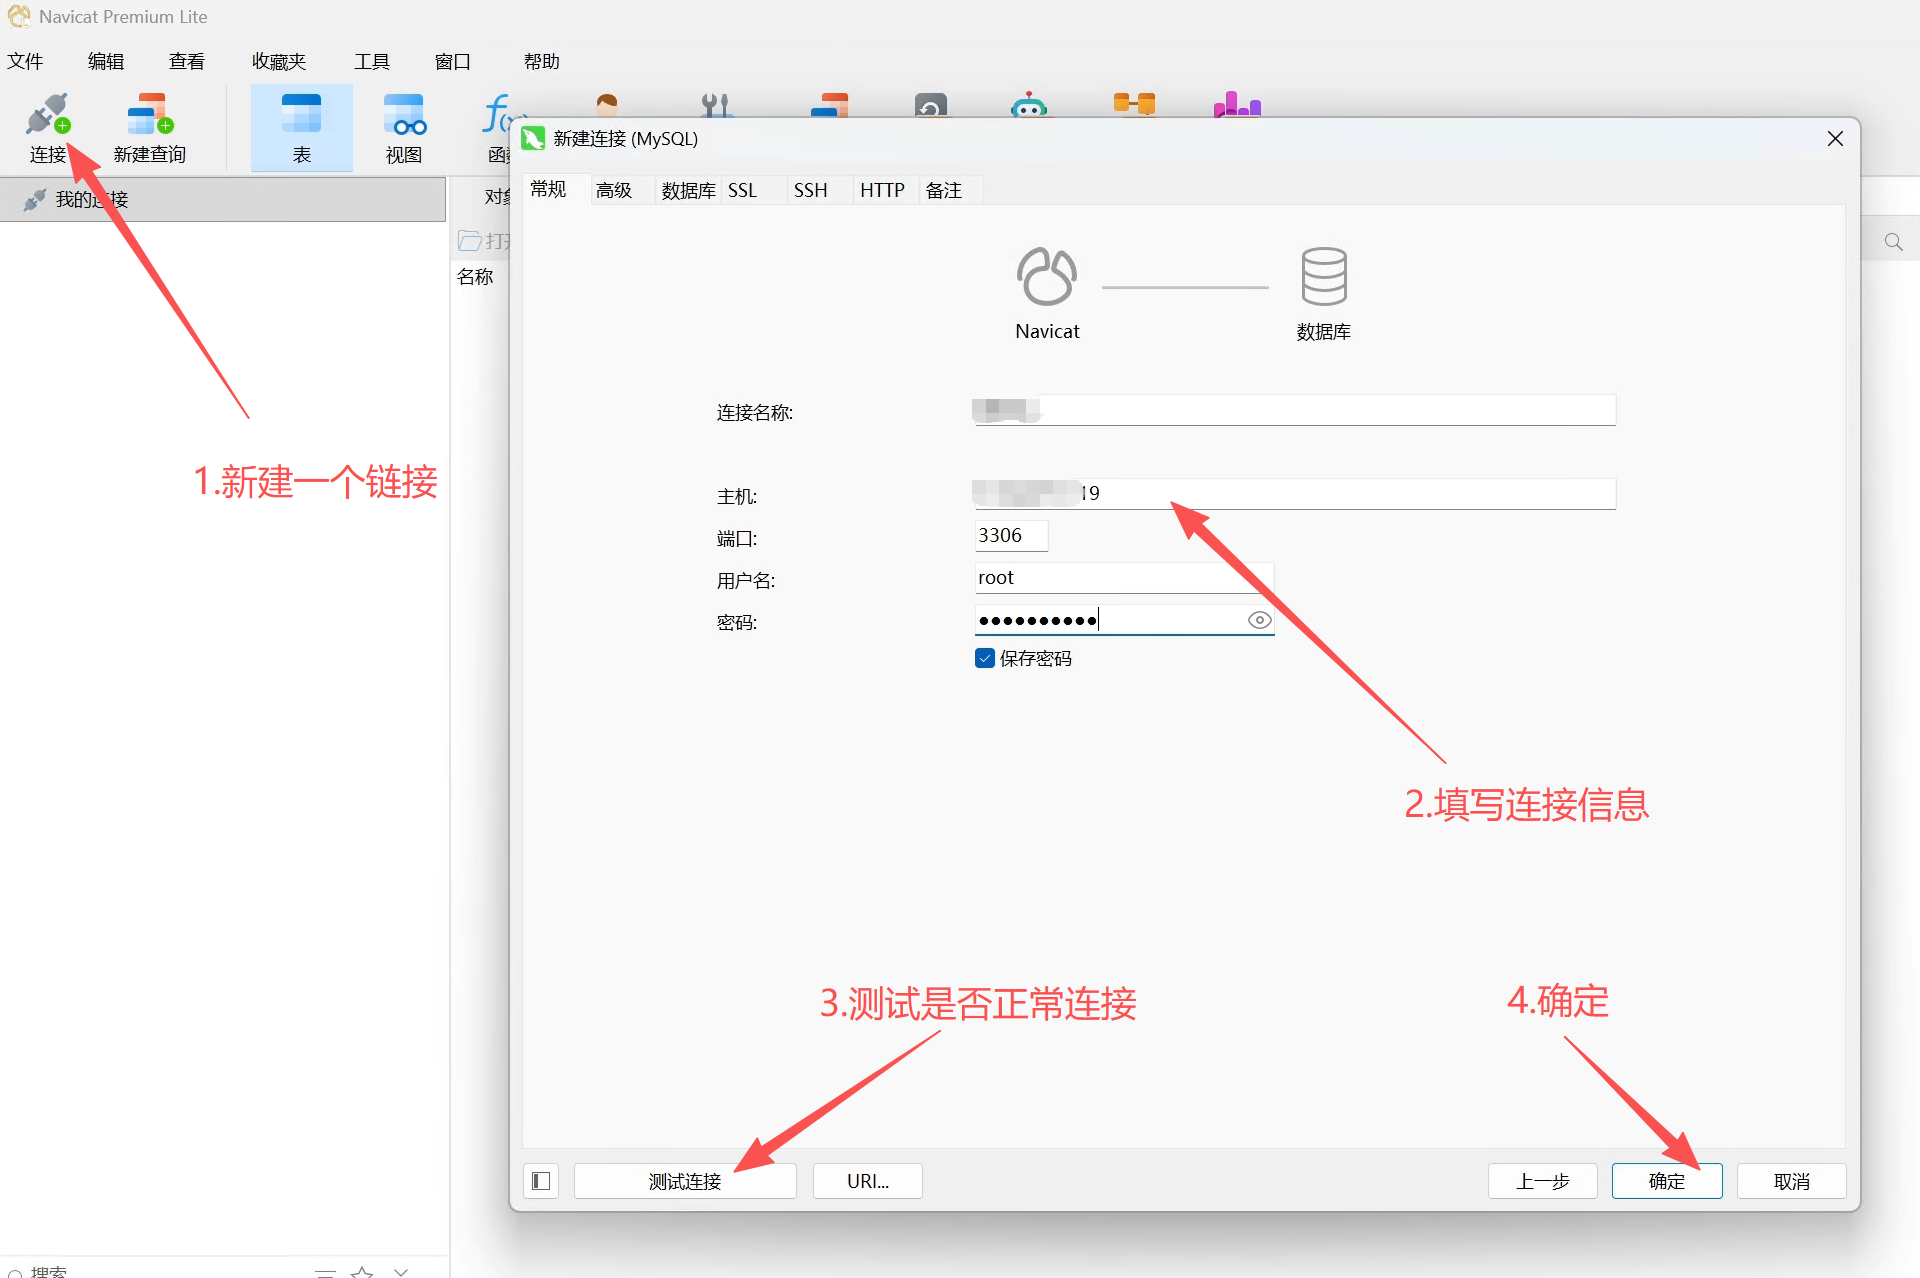Image resolution: width=1920 pixels, height=1278 pixels.
Task: Open the SSH tab
Action: tap(810, 190)
